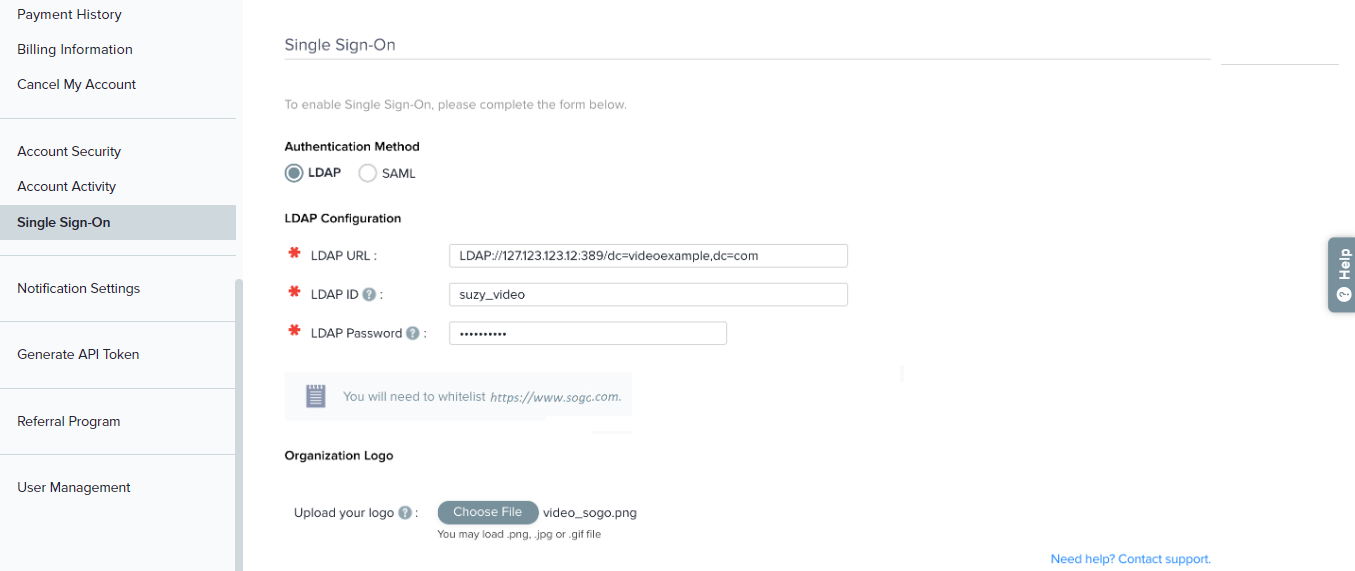Select the LDAP authentication radio button
The image size is (1355, 571).
point(294,173)
